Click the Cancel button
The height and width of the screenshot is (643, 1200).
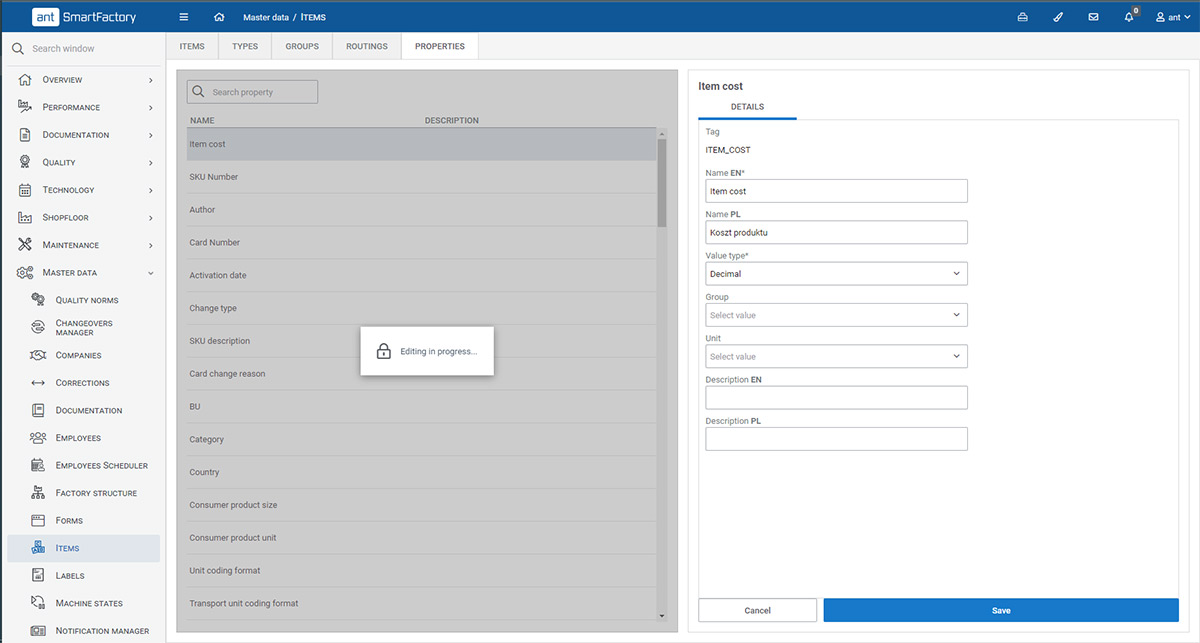coord(758,610)
